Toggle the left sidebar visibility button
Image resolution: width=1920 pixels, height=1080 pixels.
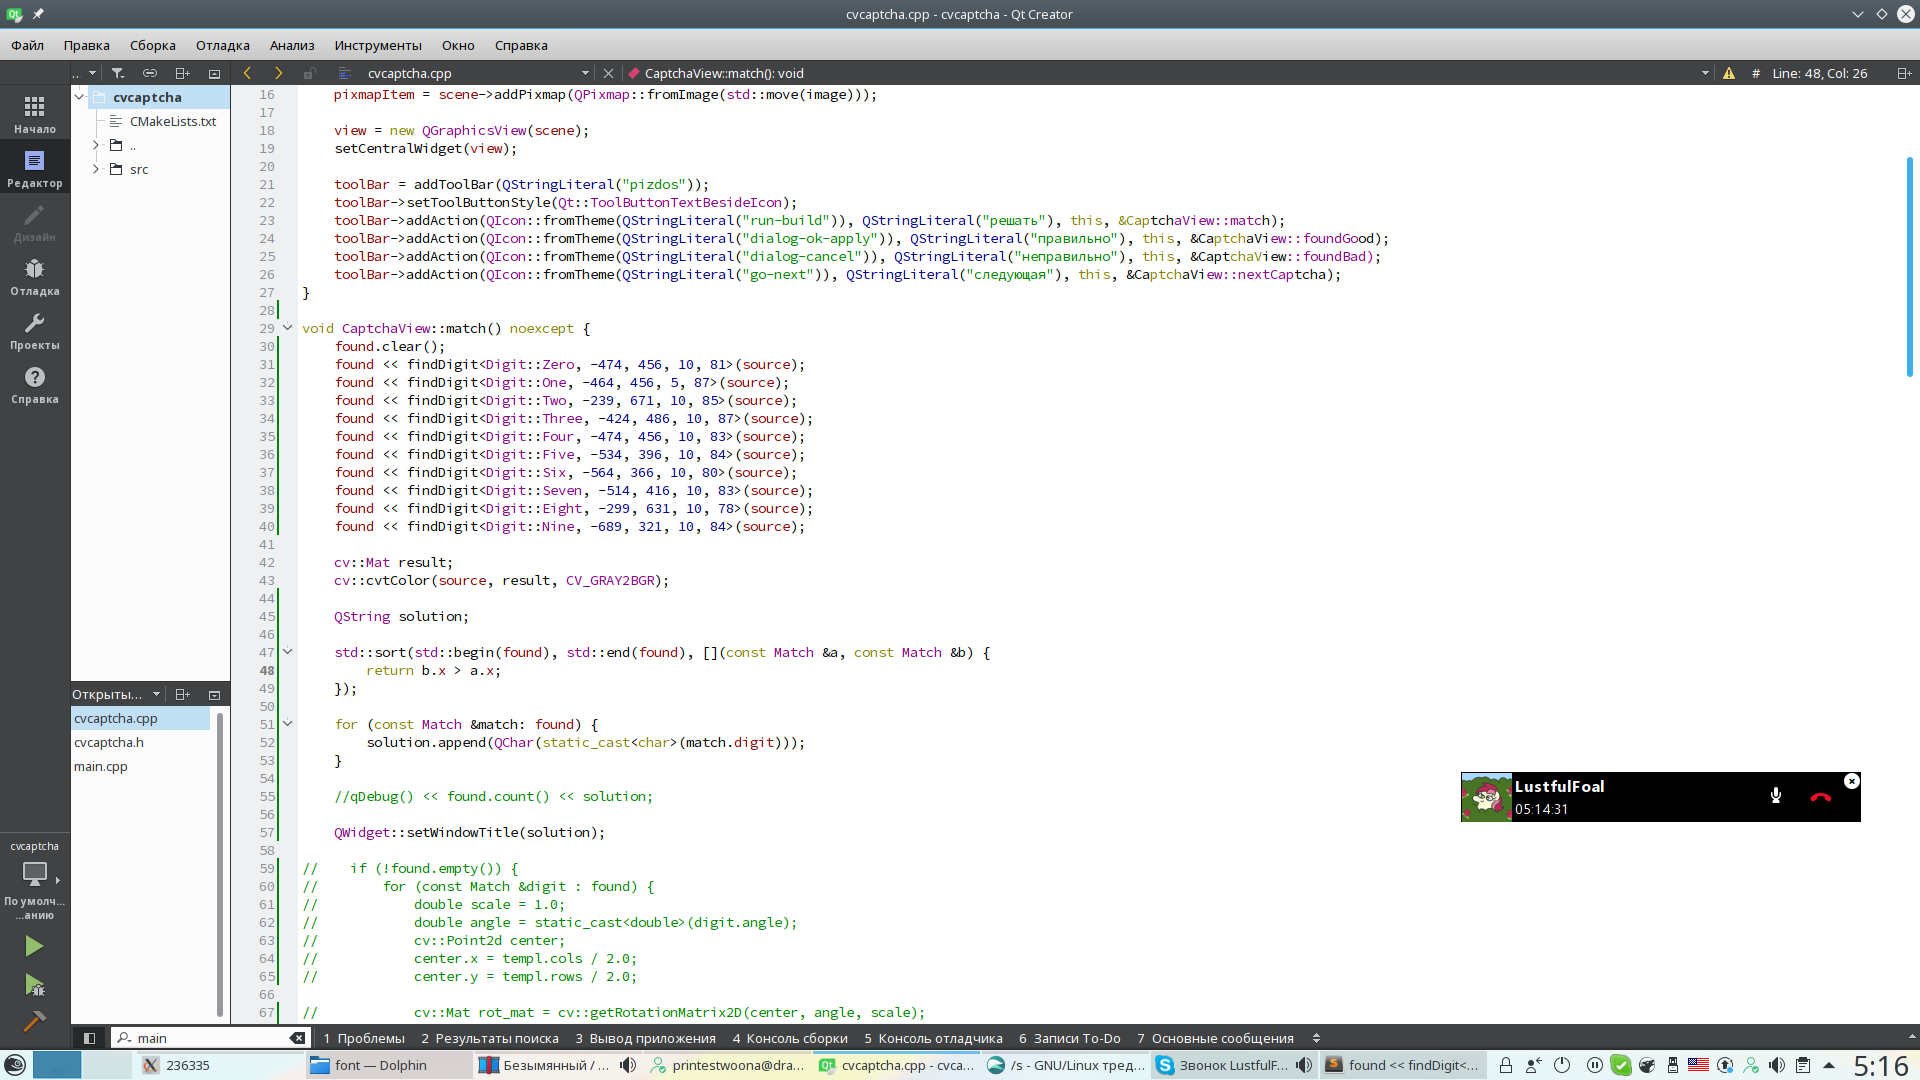tap(89, 1038)
